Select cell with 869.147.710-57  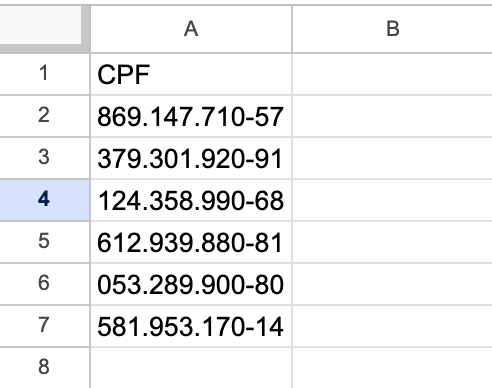tap(191, 116)
